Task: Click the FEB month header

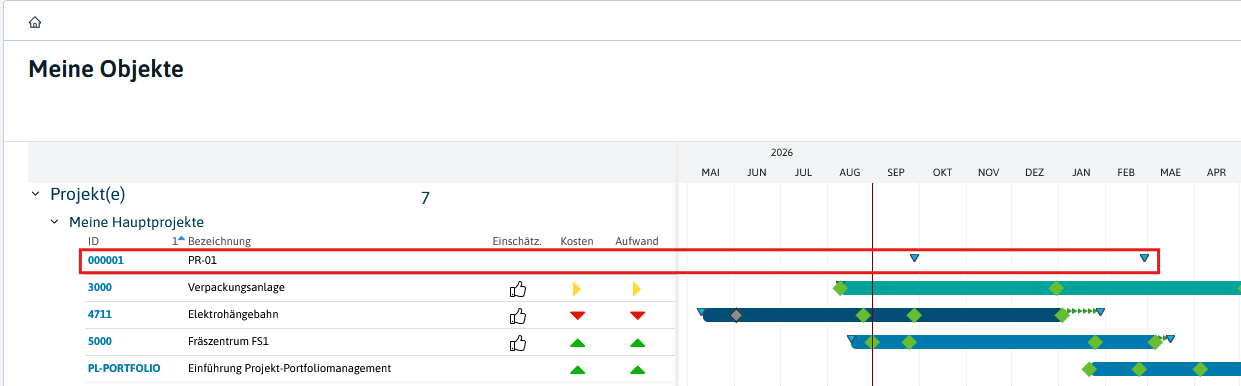Action: pyautogui.click(x=1126, y=173)
